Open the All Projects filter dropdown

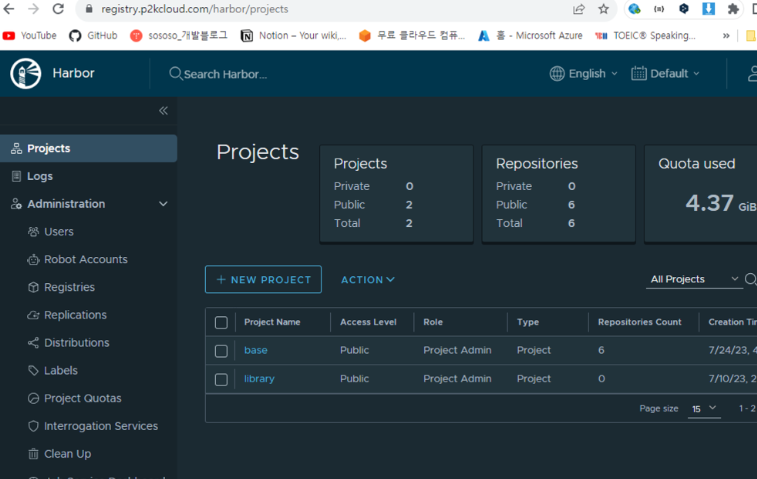pos(694,279)
